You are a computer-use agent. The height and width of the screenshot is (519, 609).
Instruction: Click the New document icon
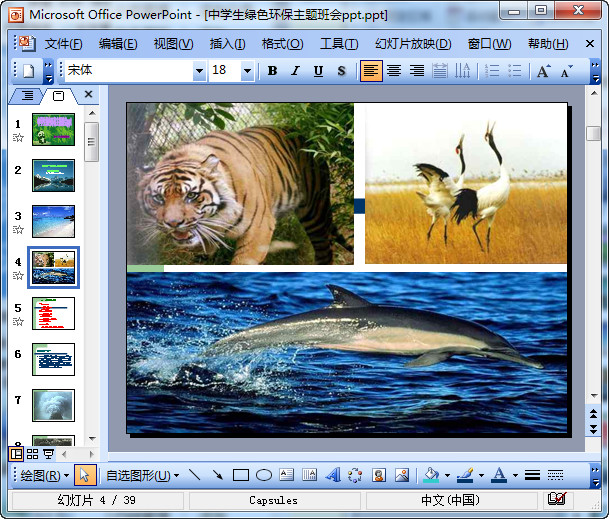pyautogui.click(x=28, y=71)
